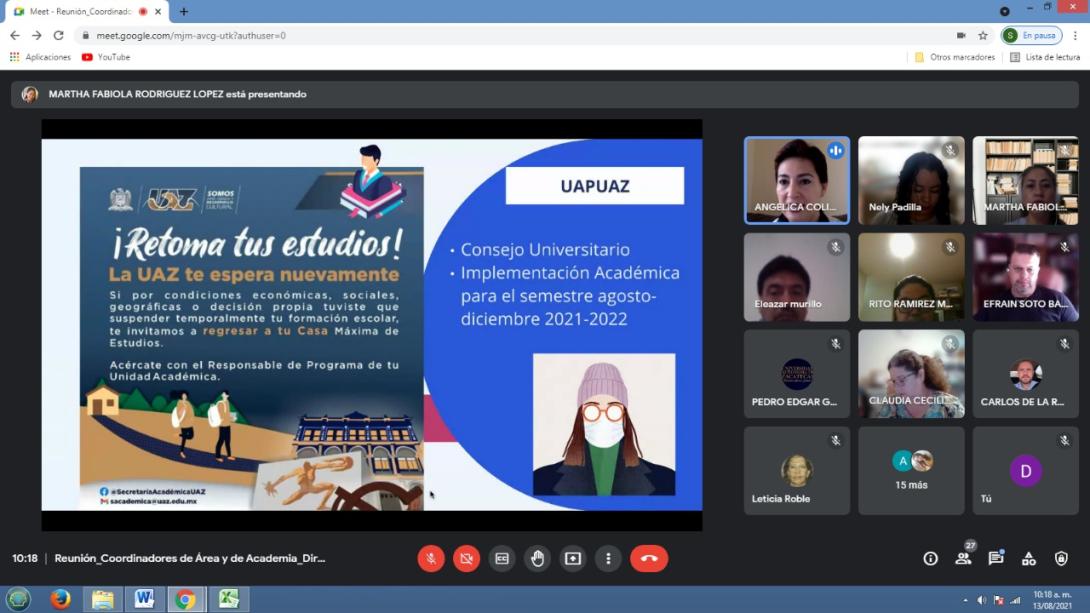Open the Lista de lectura panel
The image size is (1090, 613).
pos(1045,57)
